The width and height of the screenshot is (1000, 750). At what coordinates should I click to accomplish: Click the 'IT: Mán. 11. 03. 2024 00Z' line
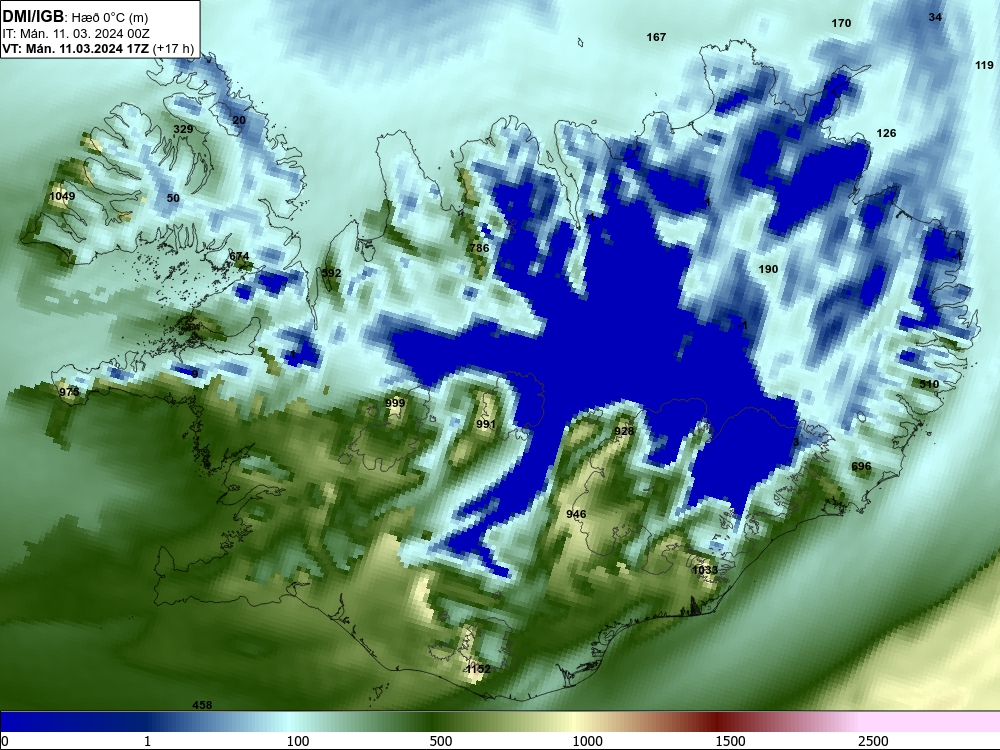click(76, 34)
